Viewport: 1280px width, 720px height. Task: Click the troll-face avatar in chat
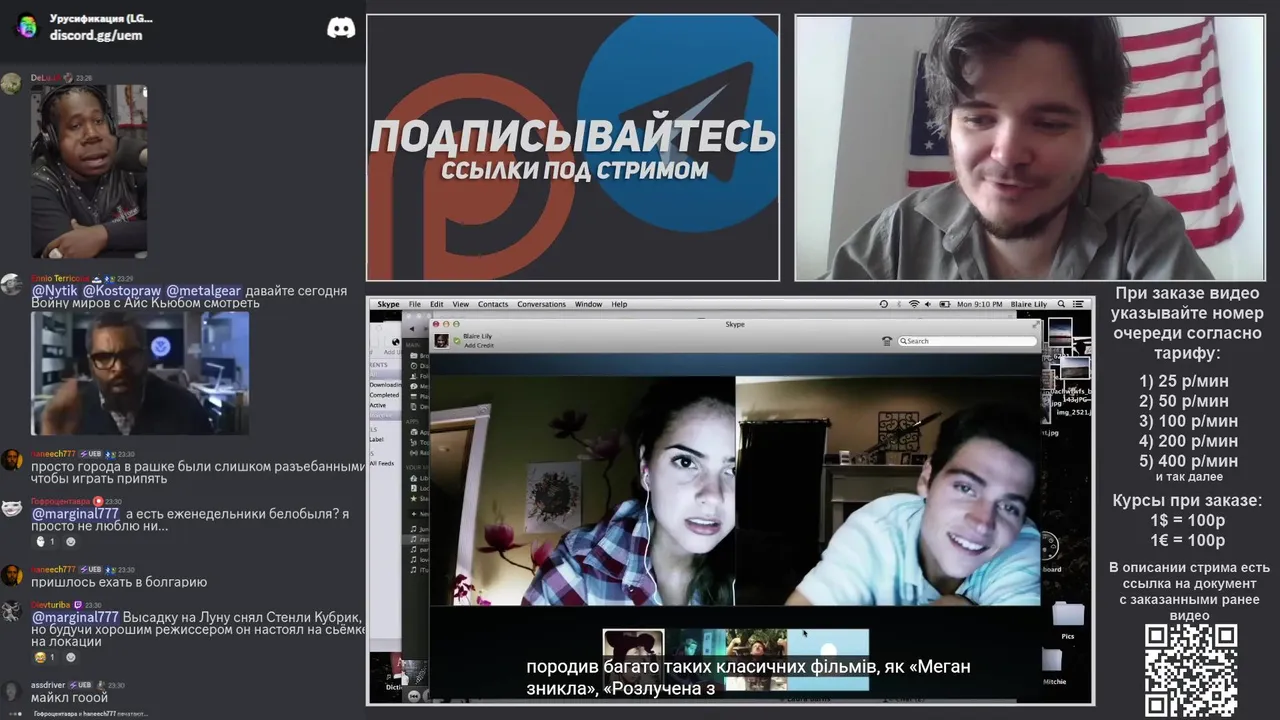click(x=12, y=508)
